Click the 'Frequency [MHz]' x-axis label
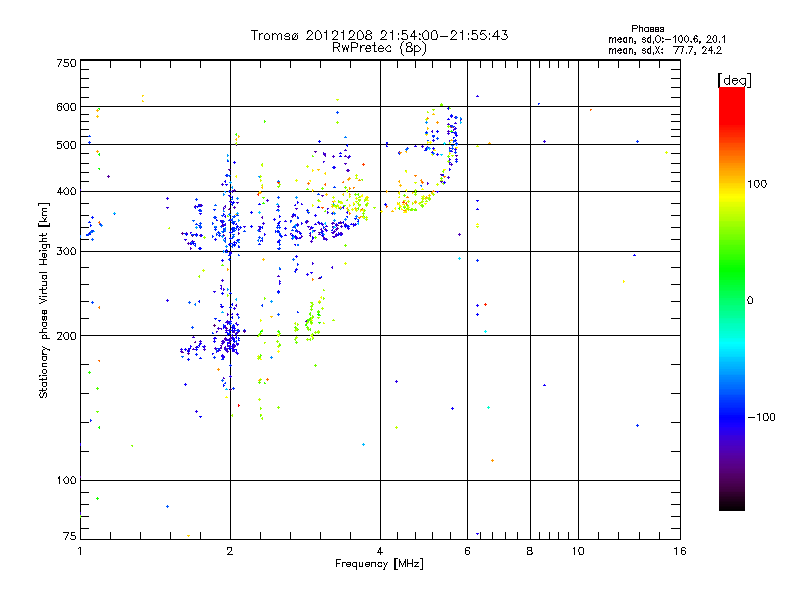800x600 pixels. click(x=379, y=564)
